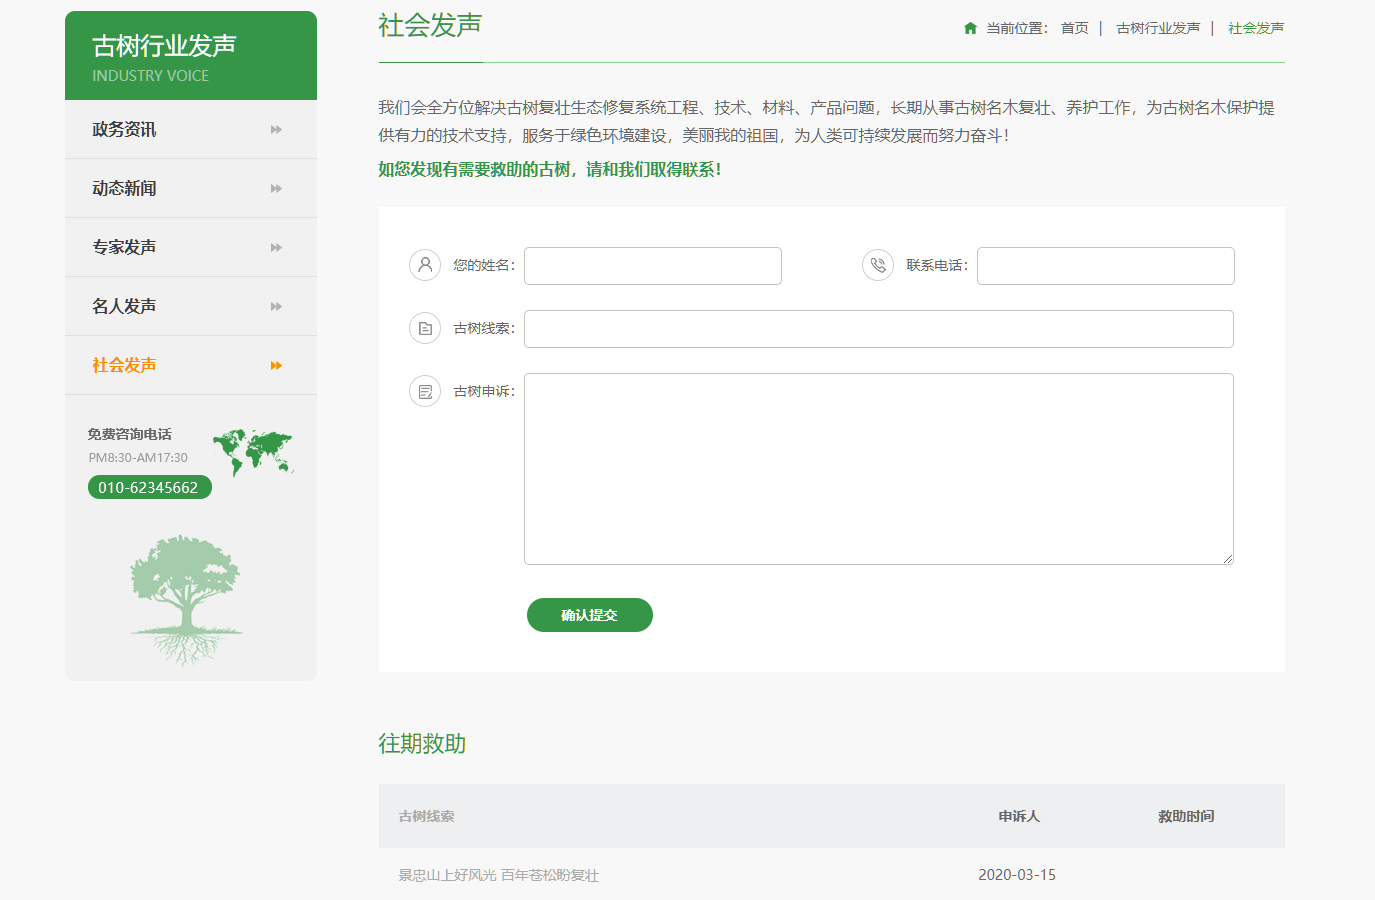Click the arrow icon next to 专家发声
This screenshot has height=900, width=1375.
[276, 248]
